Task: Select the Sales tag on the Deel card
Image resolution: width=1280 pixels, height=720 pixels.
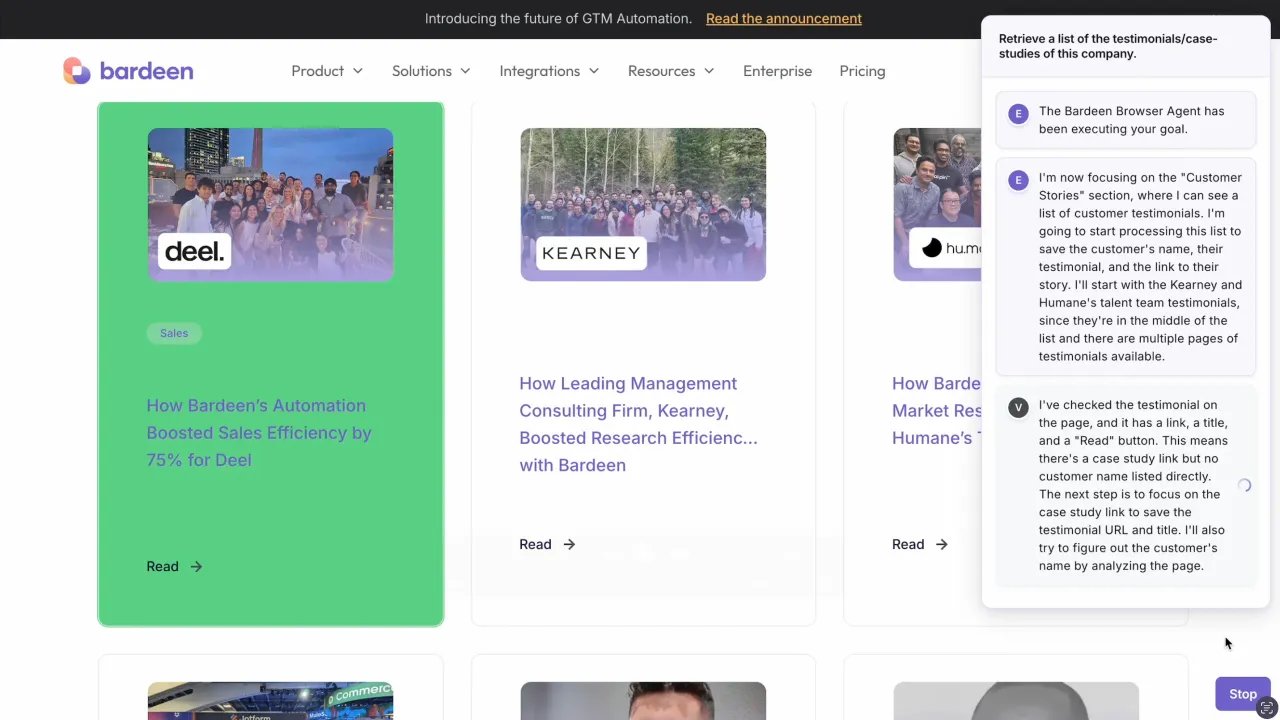Action: point(174,333)
